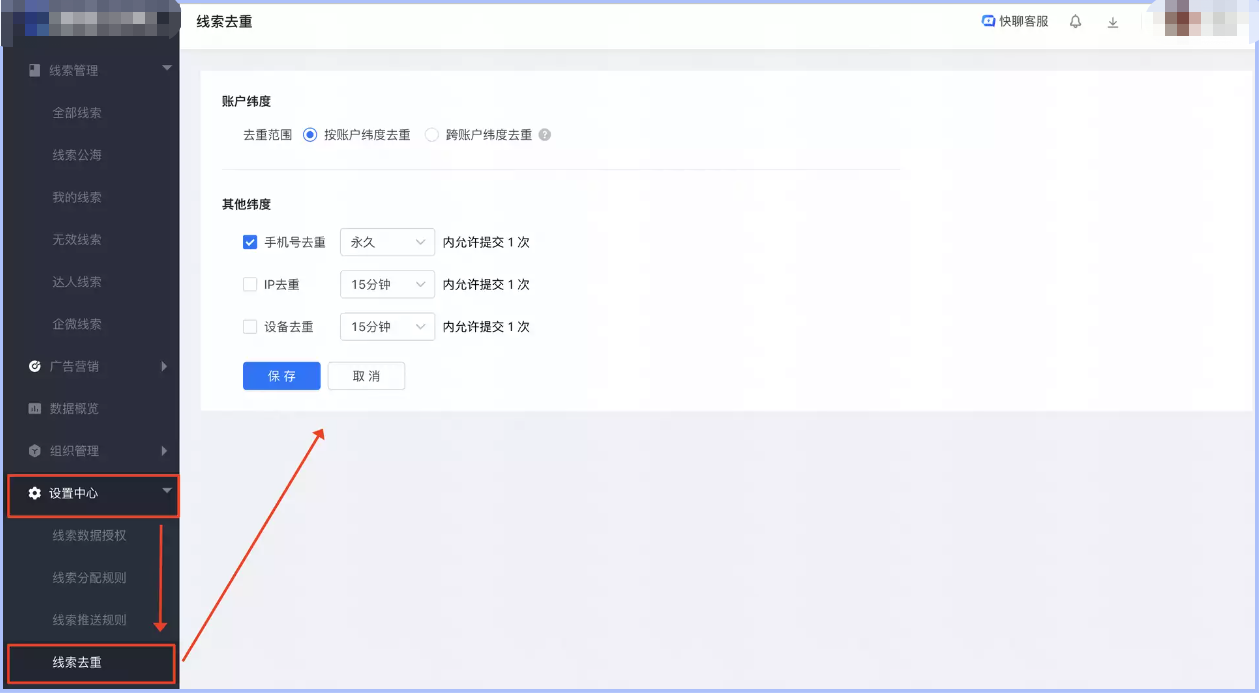This screenshot has height=694, width=1259.
Task: Click the download icon in top bar
Action: click(1113, 21)
